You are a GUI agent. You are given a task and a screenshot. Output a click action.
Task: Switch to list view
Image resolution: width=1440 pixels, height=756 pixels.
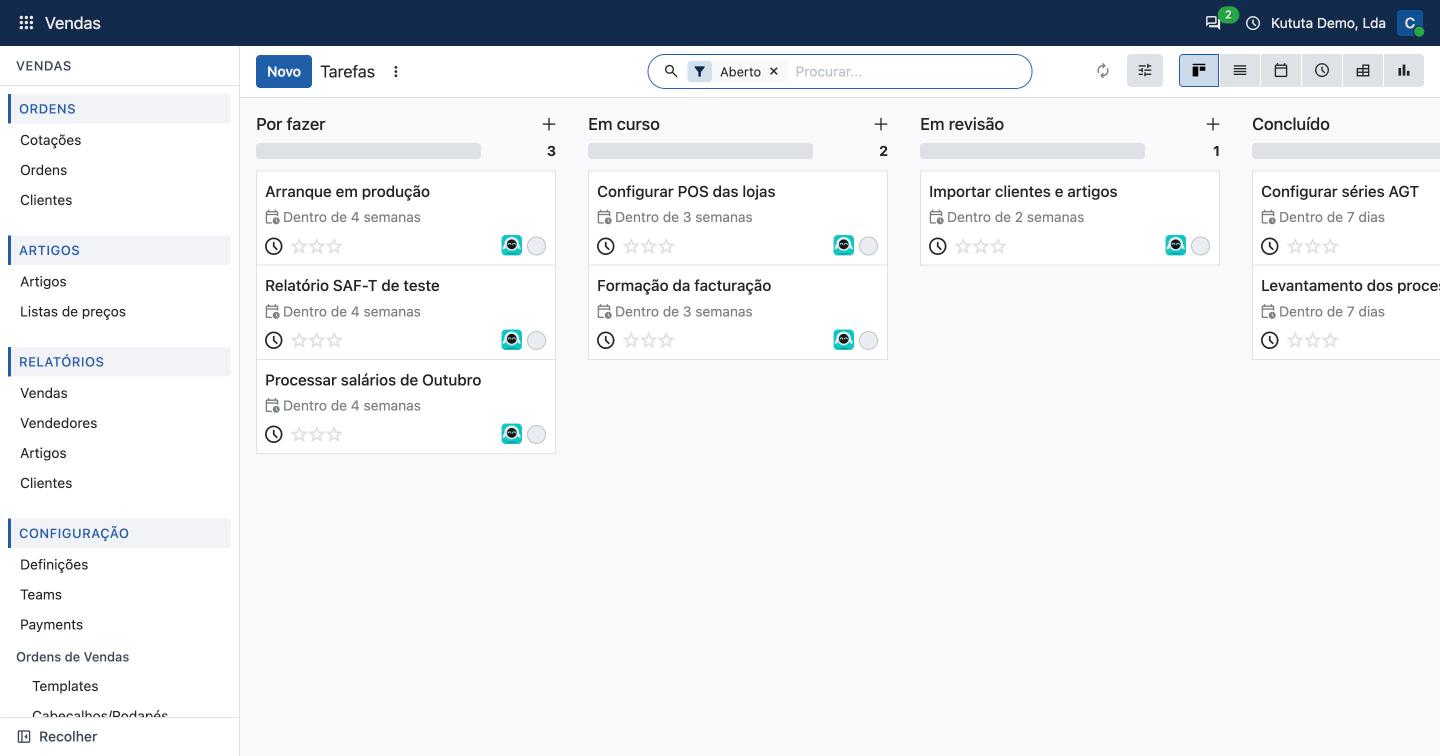1240,71
